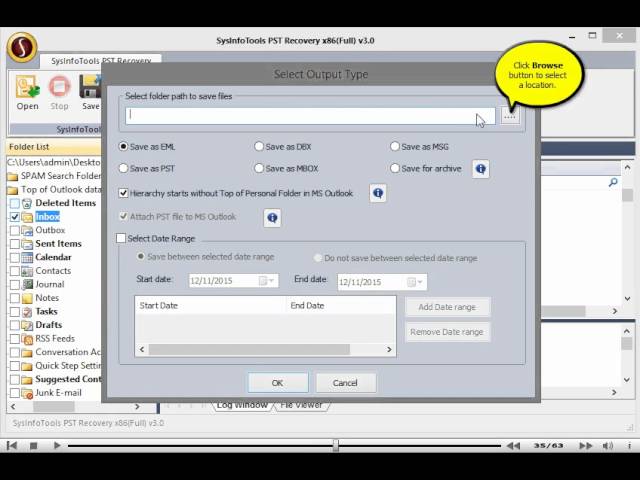
Task: Click the Save floppy disk icon
Action: (90, 87)
